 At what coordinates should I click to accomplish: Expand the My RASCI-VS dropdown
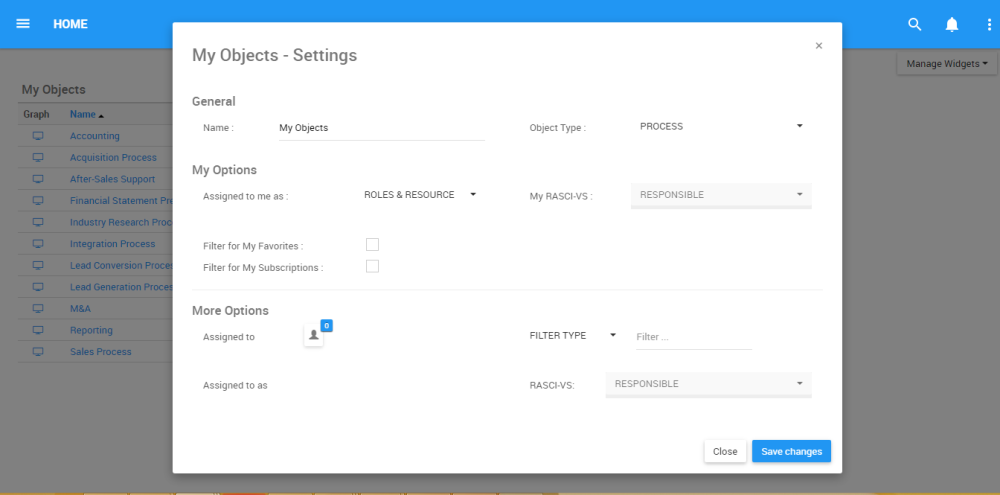pyautogui.click(x=721, y=195)
